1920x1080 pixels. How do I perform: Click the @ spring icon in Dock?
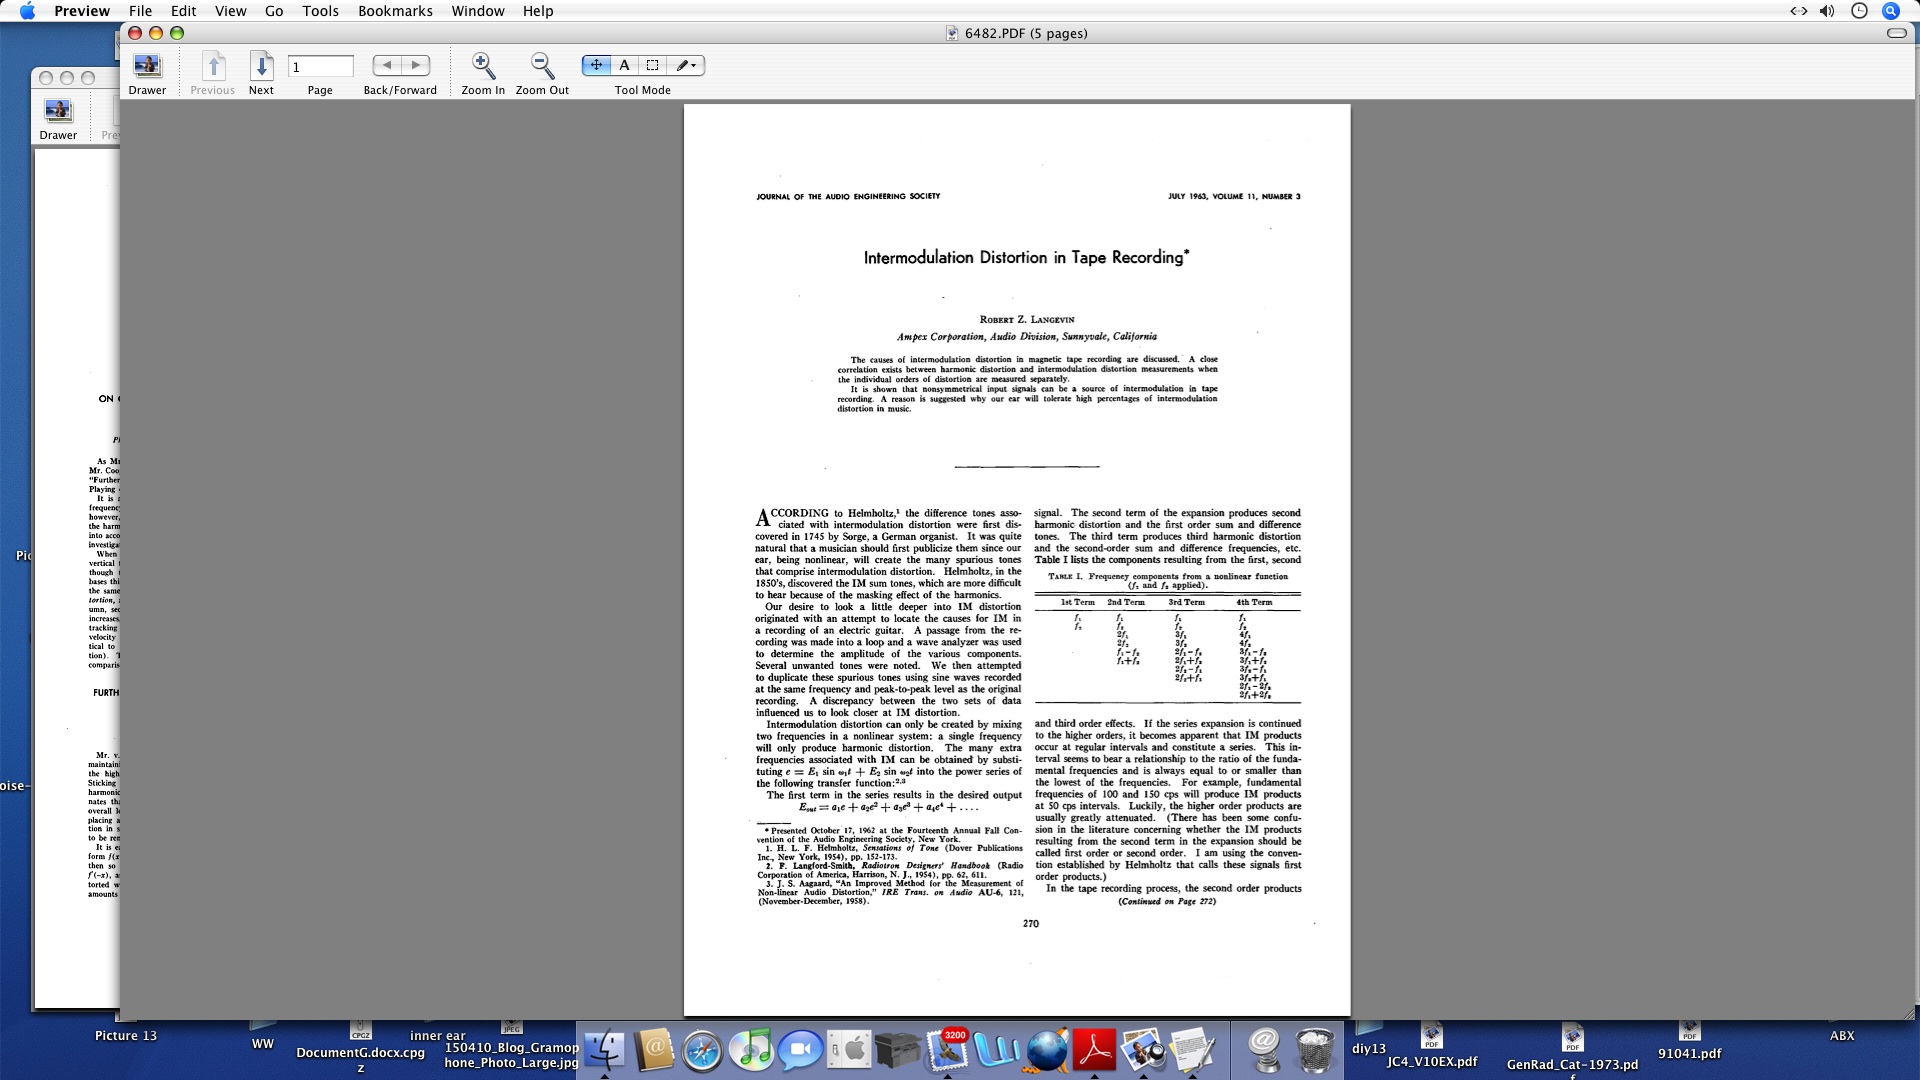[1265, 1050]
